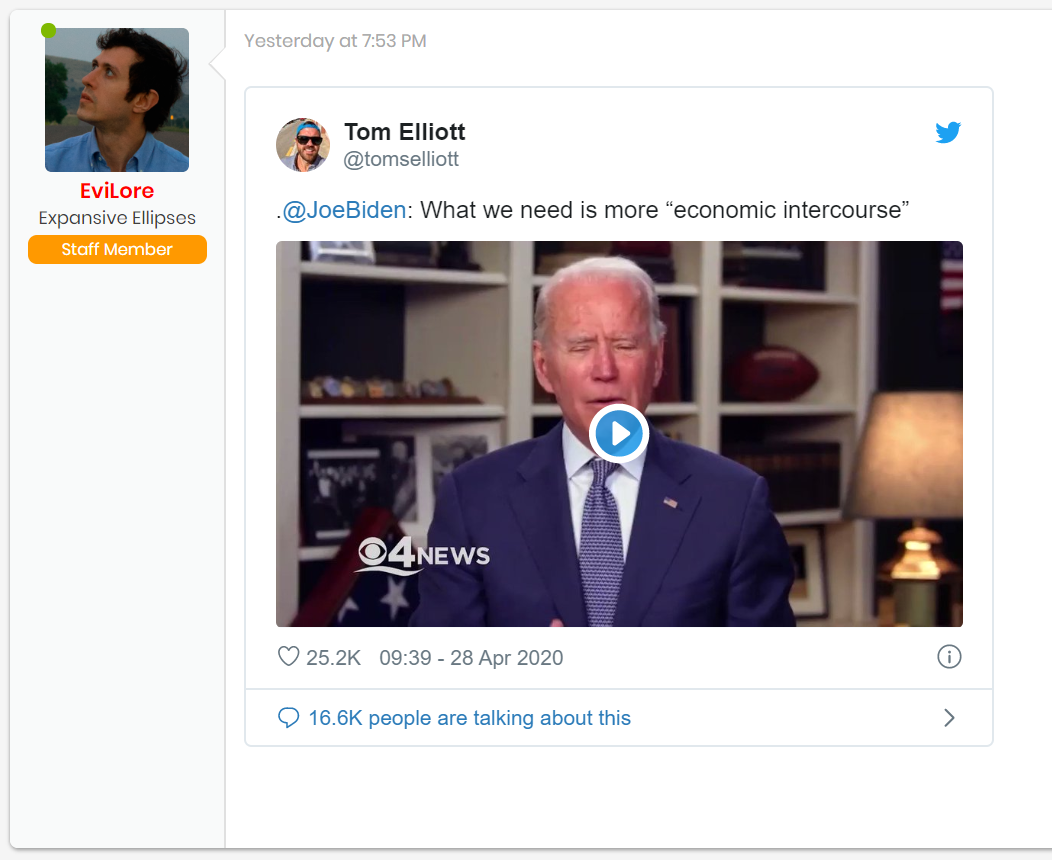Click the 25.2K likes count
The image size is (1052, 860).
coord(333,657)
